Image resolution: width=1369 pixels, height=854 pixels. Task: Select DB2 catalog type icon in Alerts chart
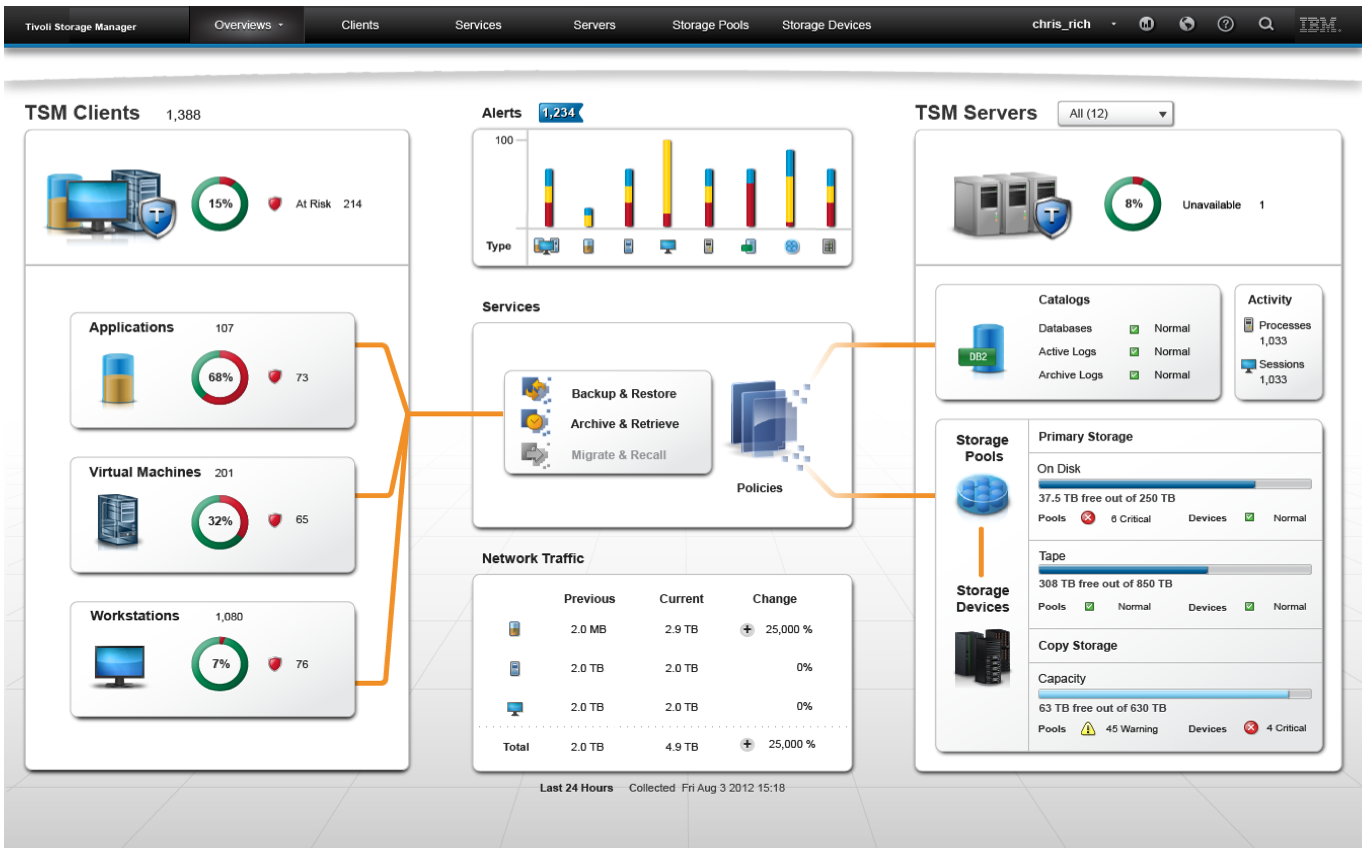point(748,246)
